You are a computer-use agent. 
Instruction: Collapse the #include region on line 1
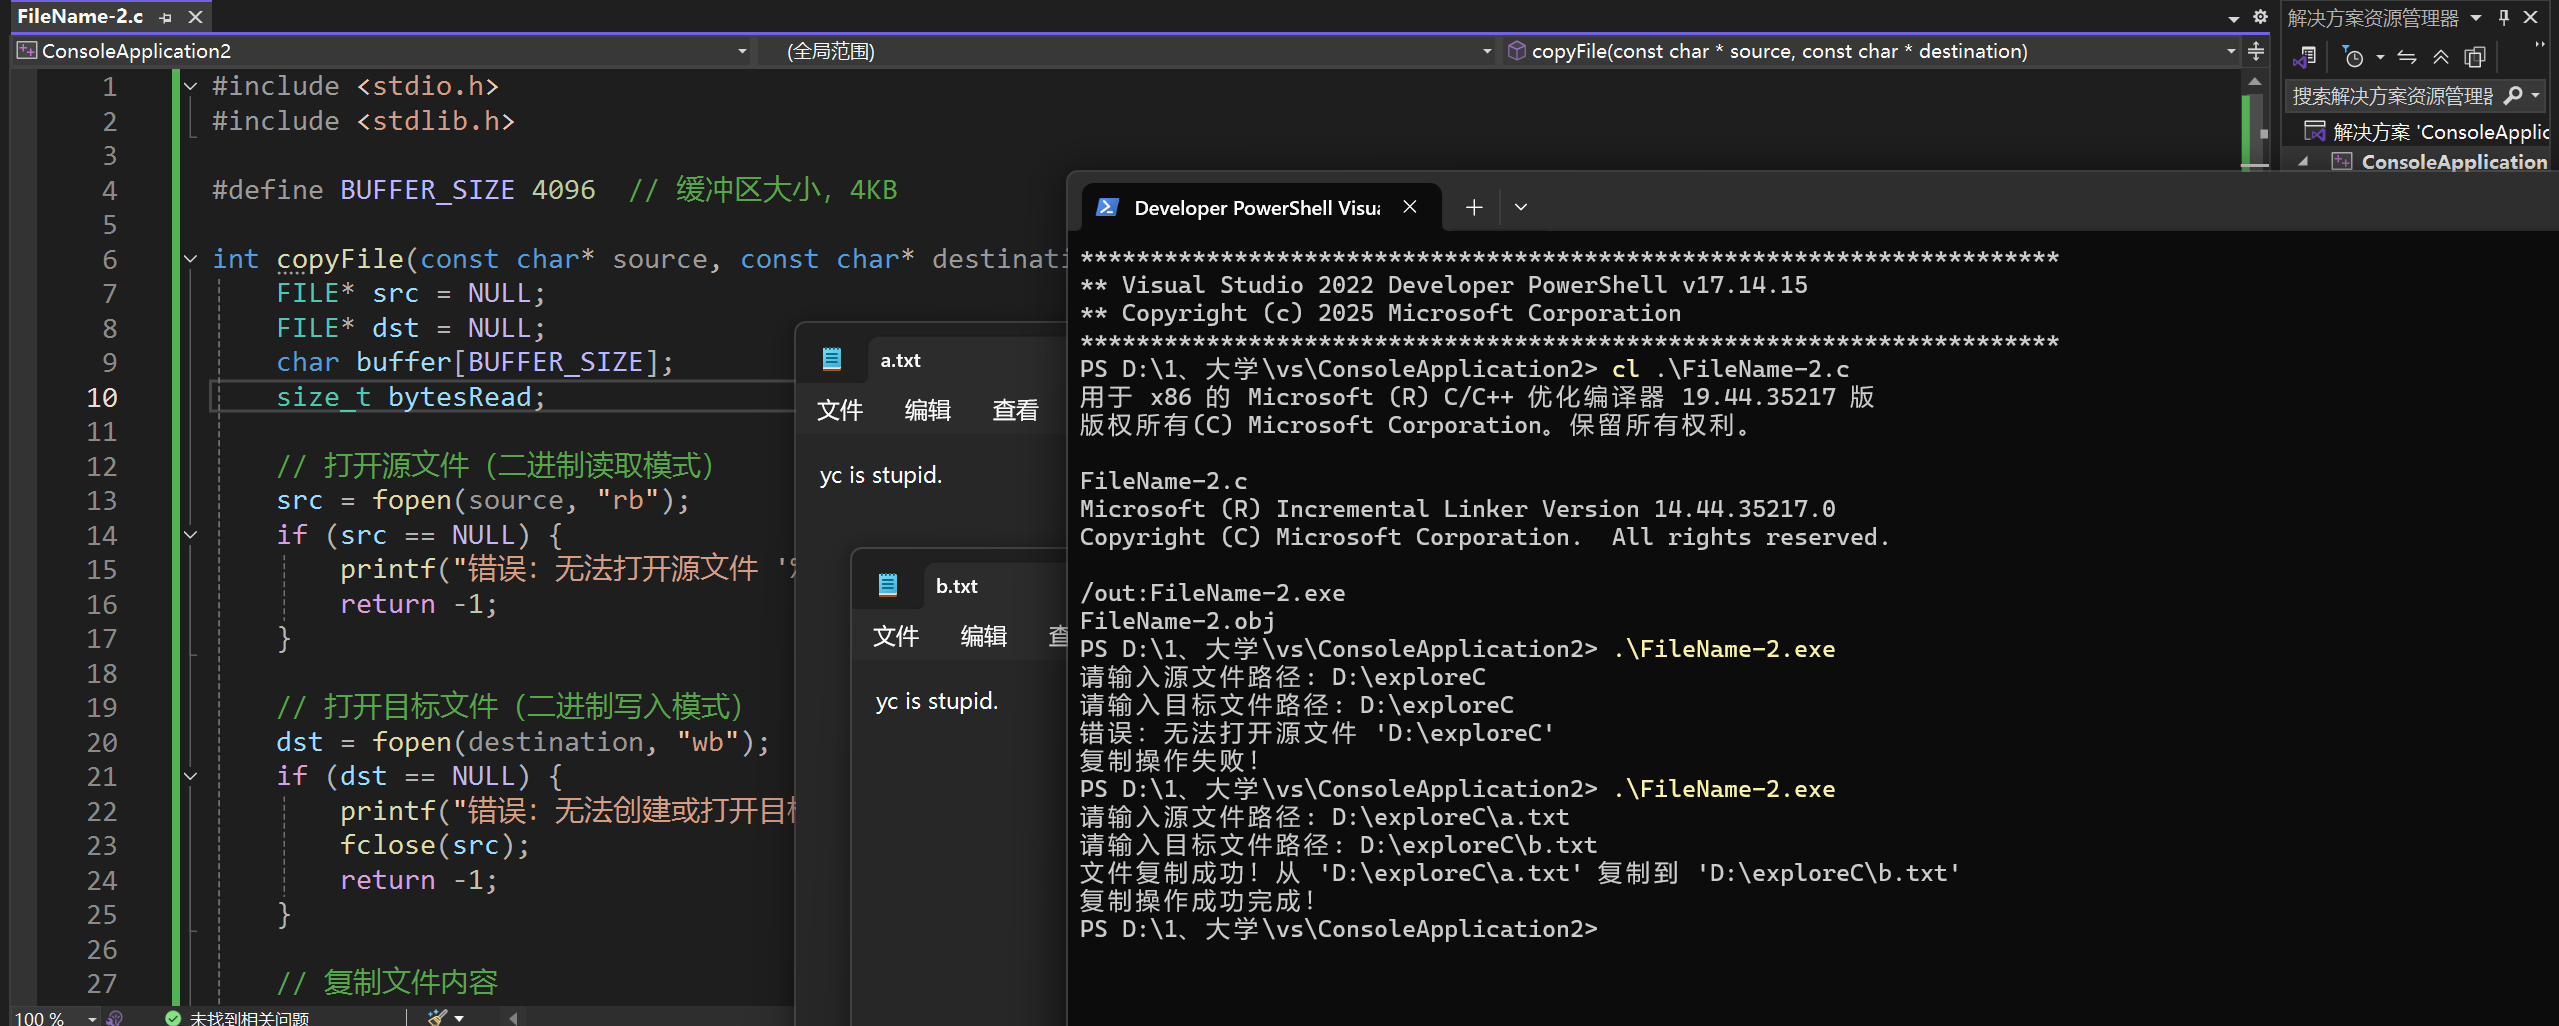[x=190, y=87]
